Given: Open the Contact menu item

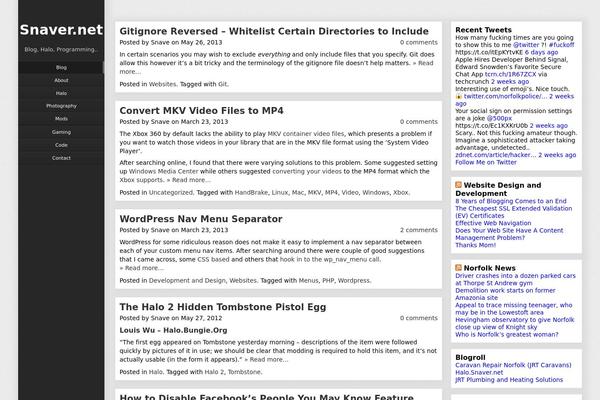Looking at the screenshot, I should (x=61, y=158).
